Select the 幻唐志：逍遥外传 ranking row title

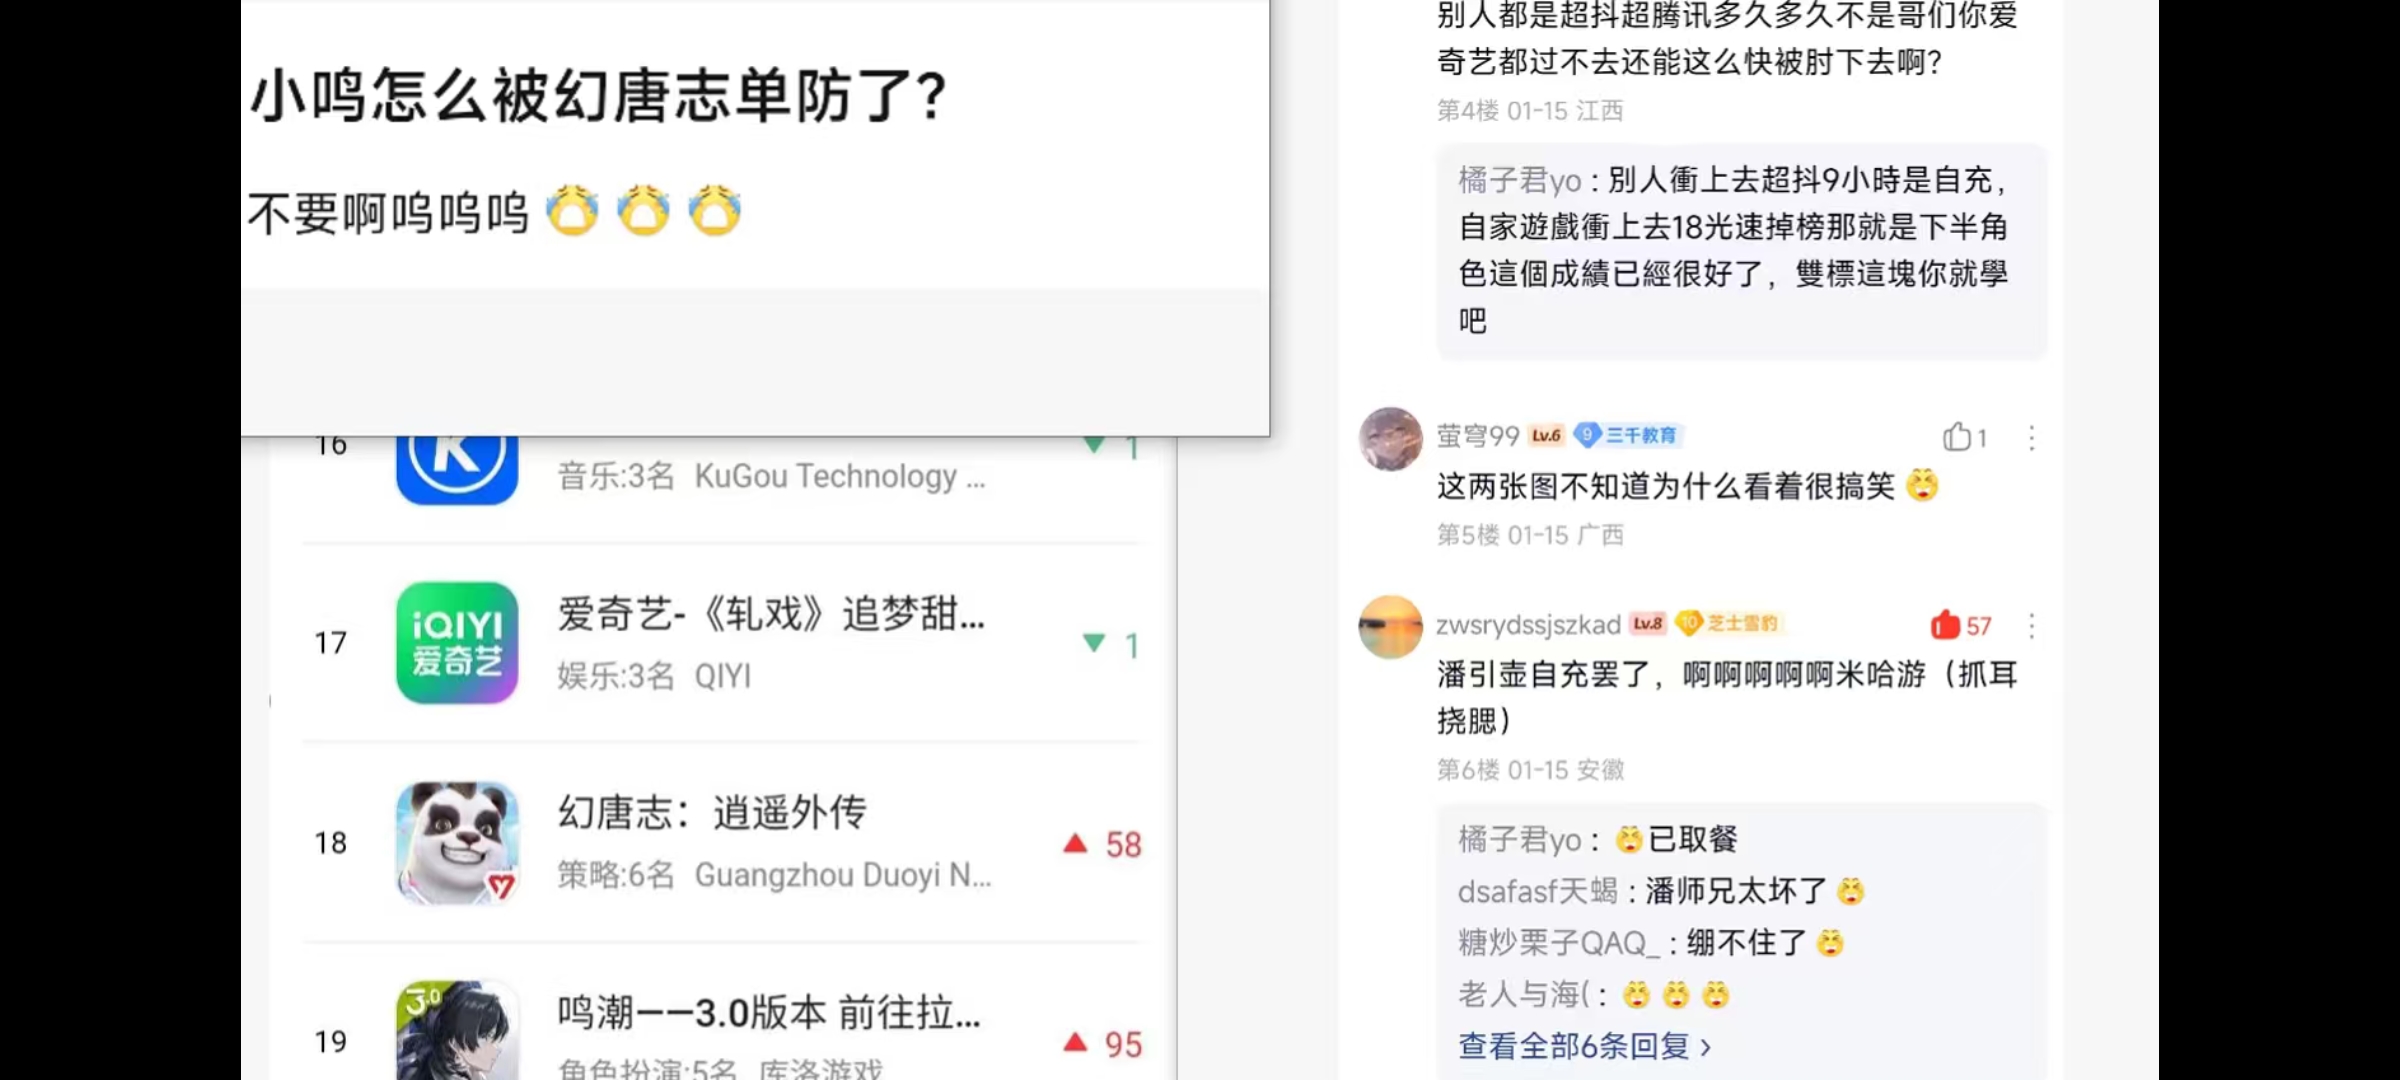[712, 812]
